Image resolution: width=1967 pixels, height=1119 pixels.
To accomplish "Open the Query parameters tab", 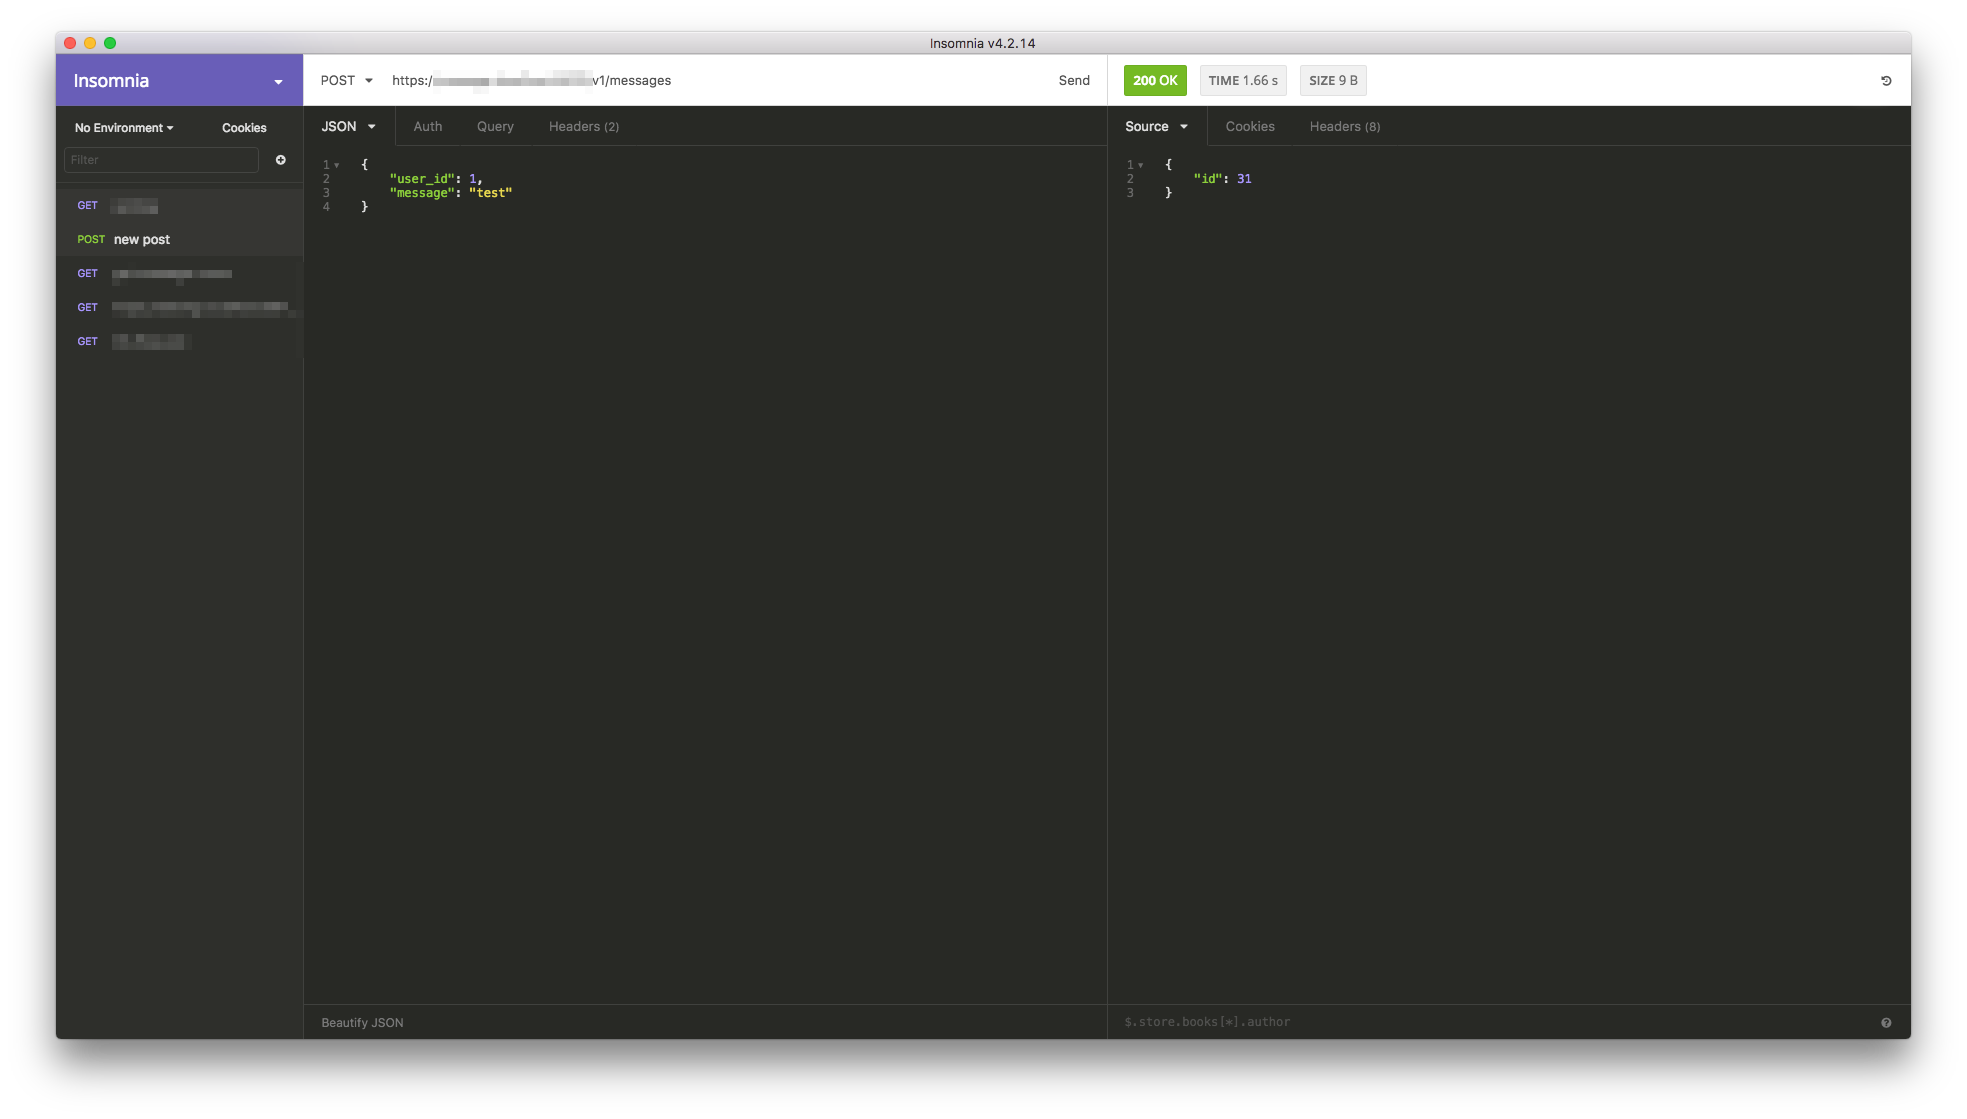I will [x=495, y=126].
